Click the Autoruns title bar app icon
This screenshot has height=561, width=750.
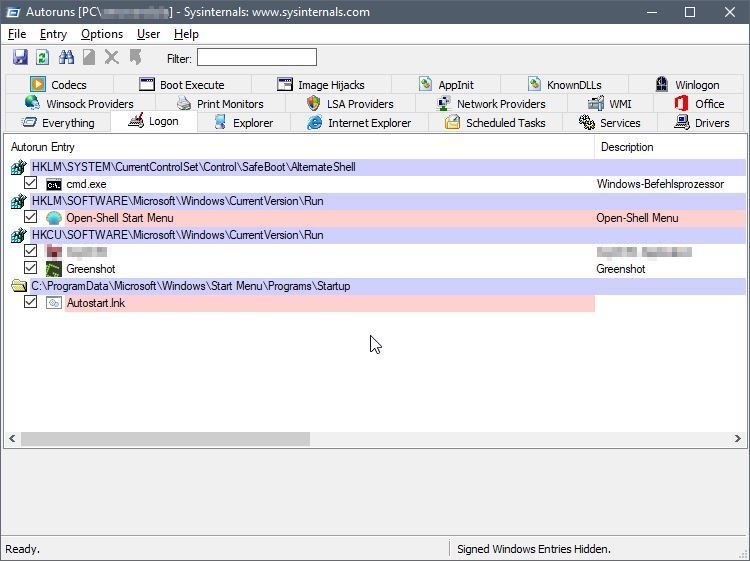point(13,12)
